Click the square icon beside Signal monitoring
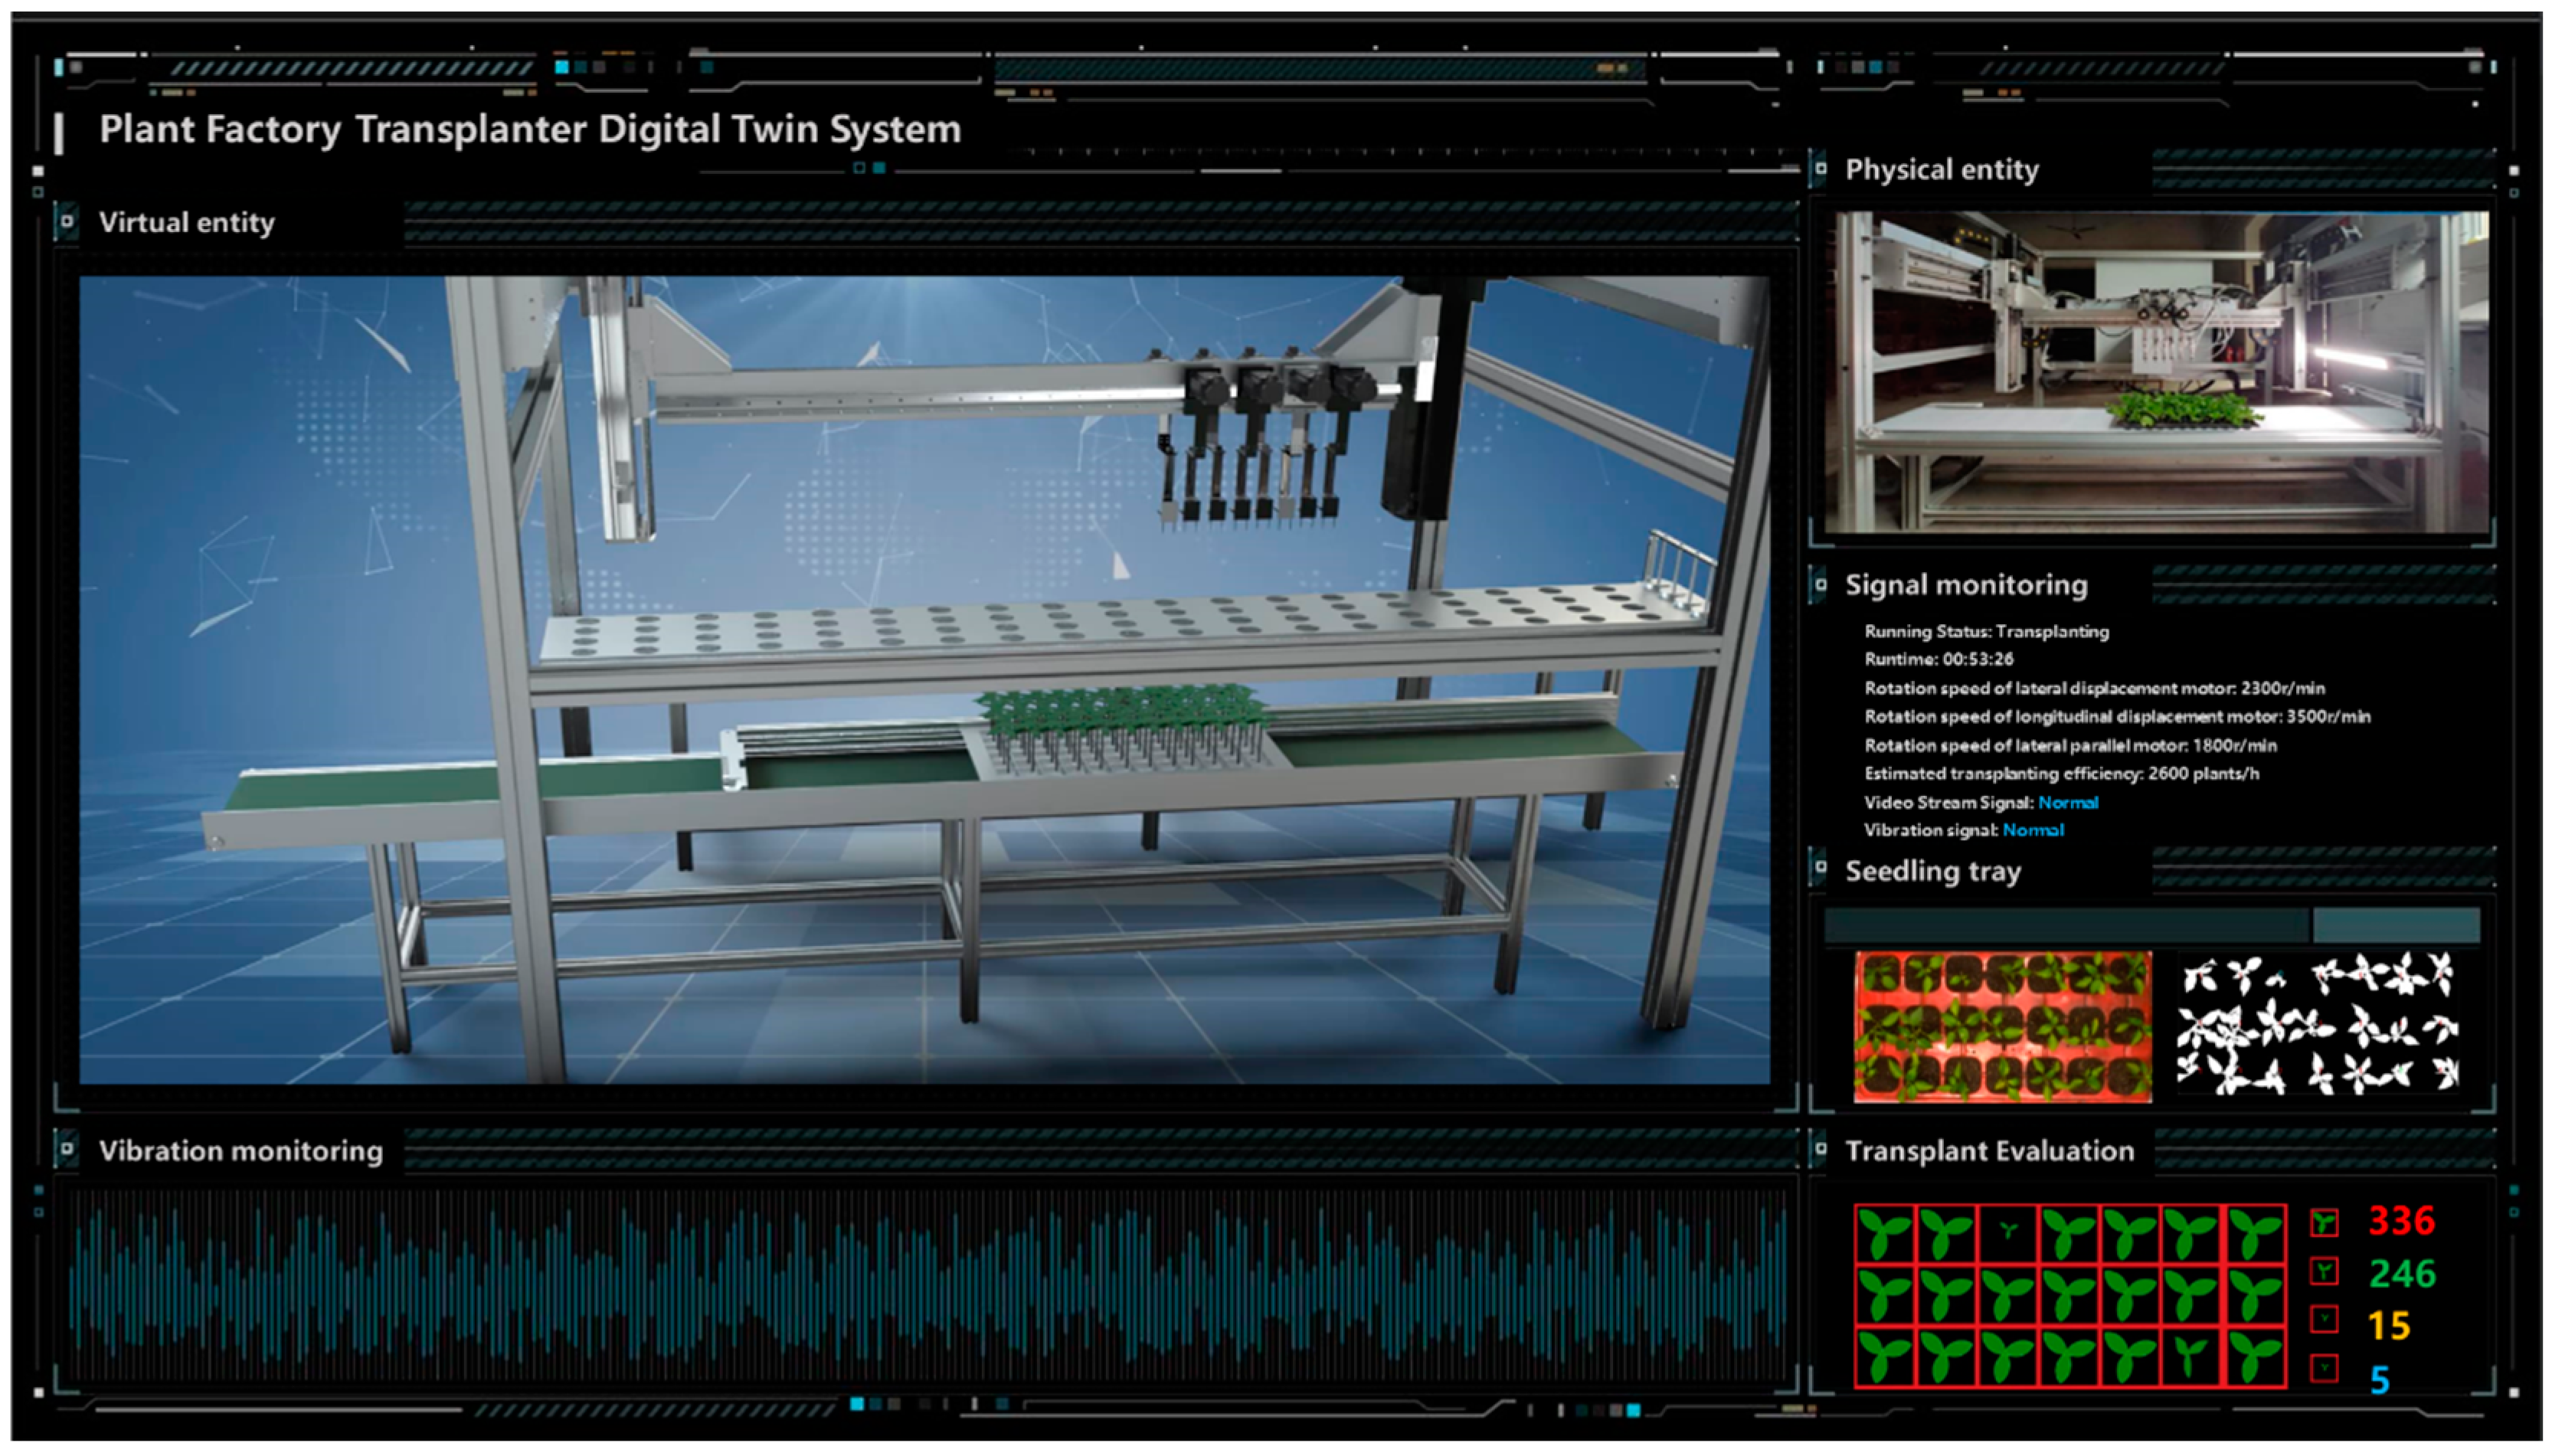 click(1820, 584)
